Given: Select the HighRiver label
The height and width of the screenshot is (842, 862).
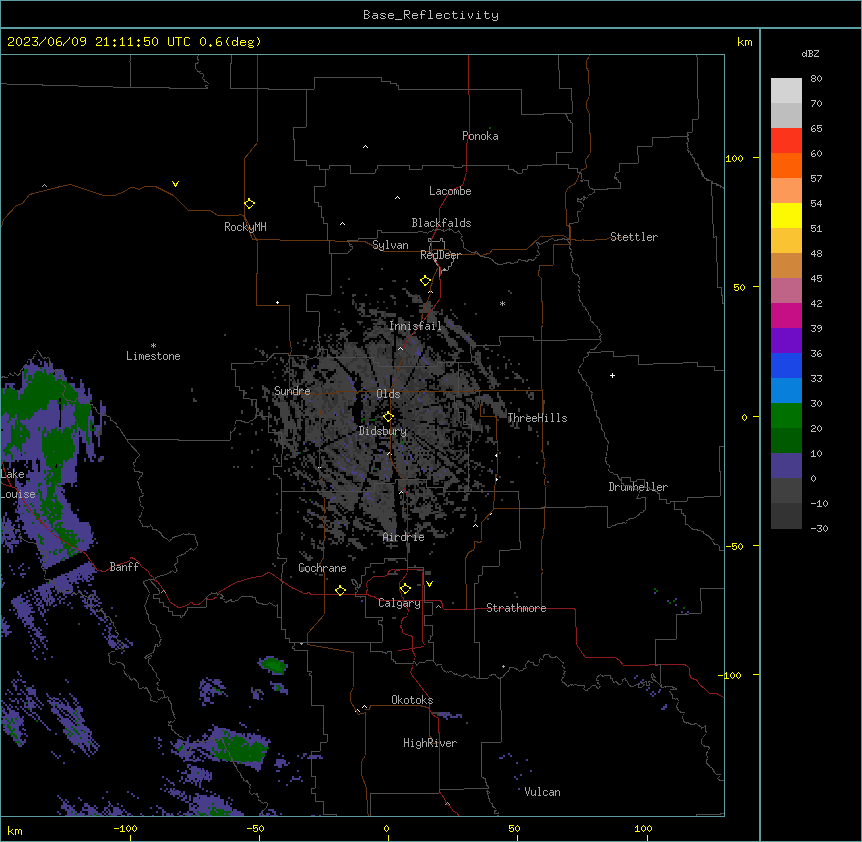Looking at the screenshot, I should (x=430, y=743).
